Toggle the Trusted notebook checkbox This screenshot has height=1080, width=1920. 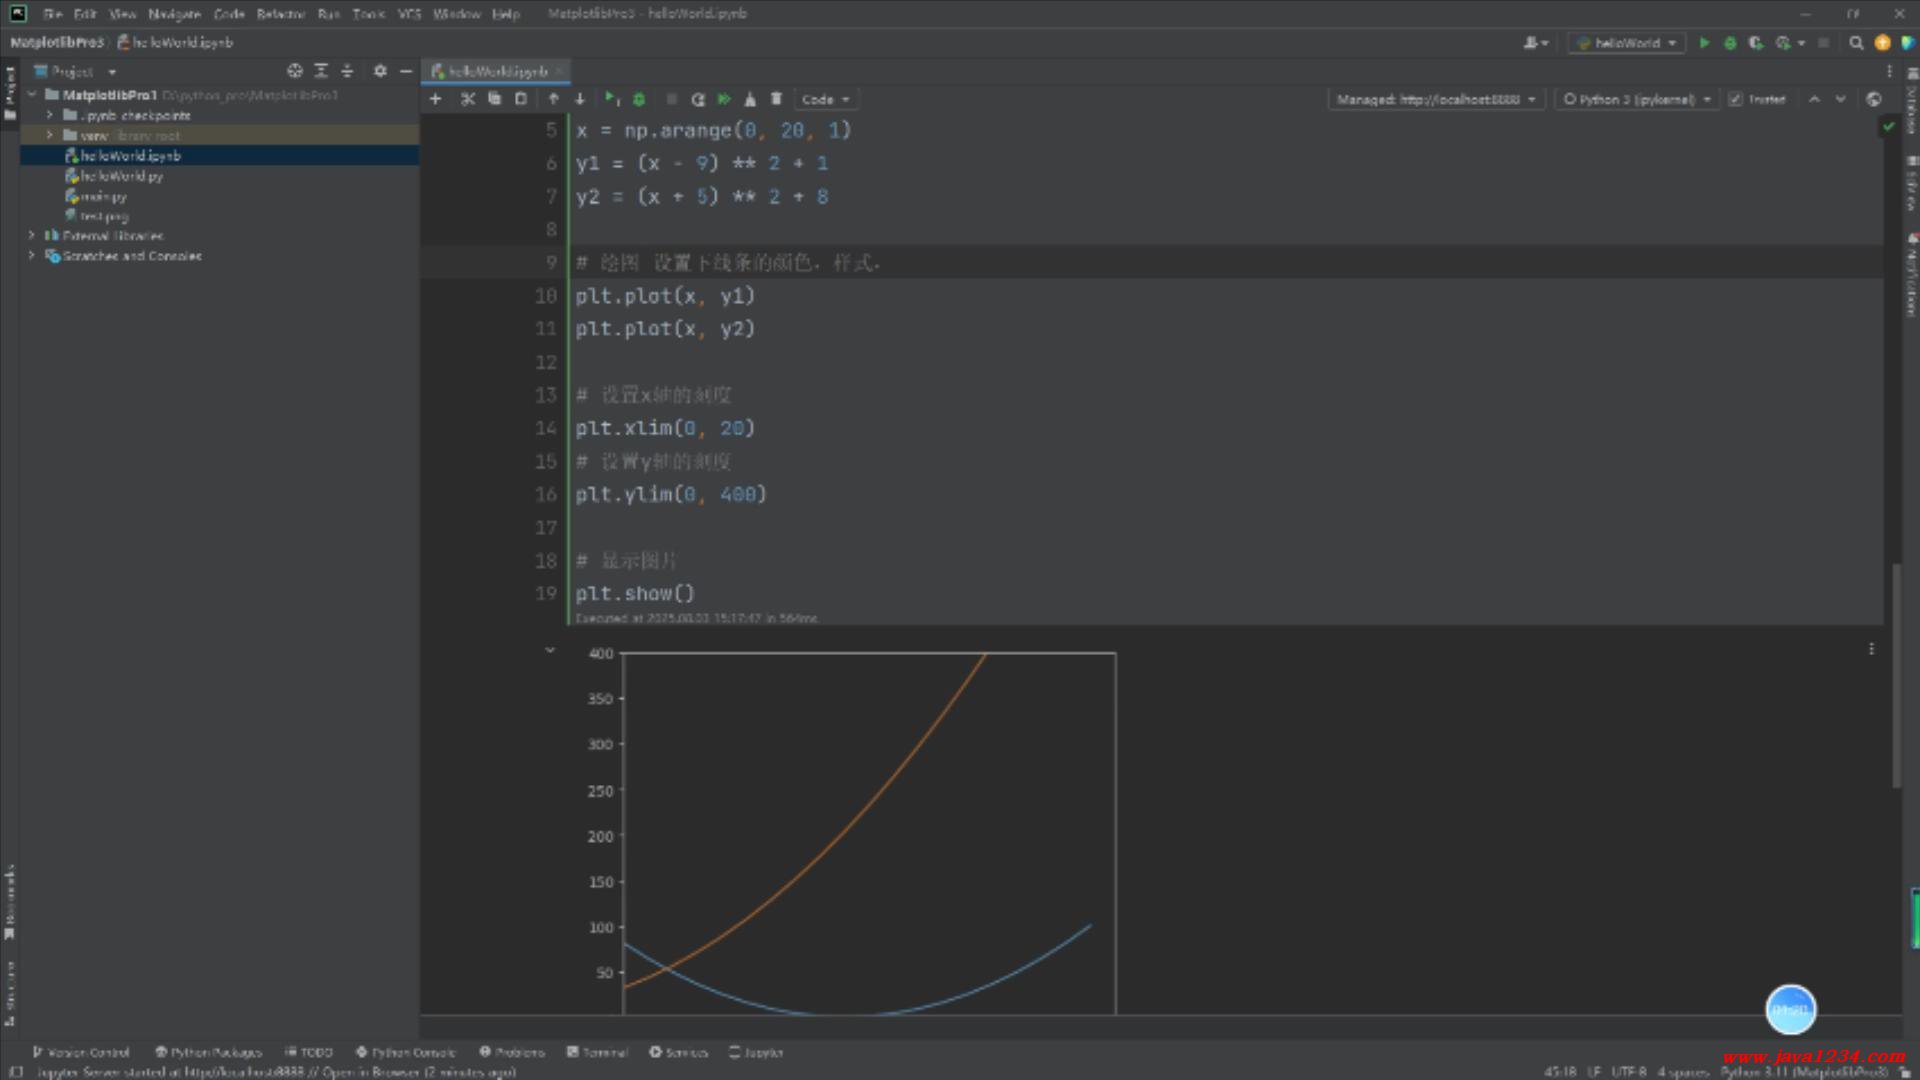pos(1735,99)
